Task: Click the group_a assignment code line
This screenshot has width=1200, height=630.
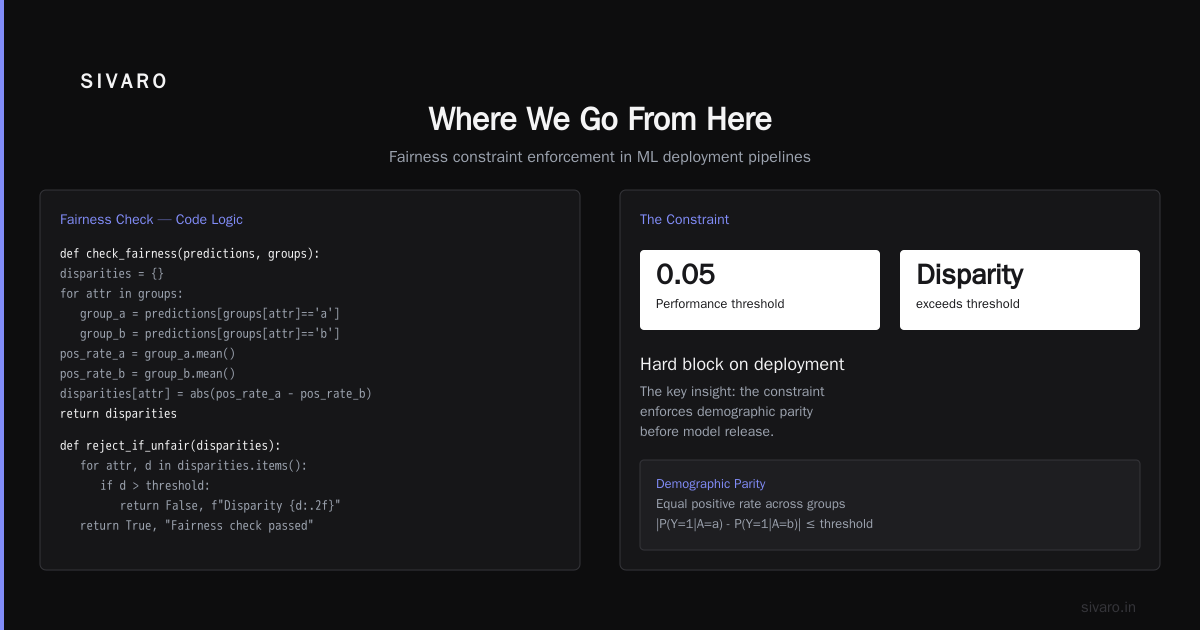Action: point(210,314)
